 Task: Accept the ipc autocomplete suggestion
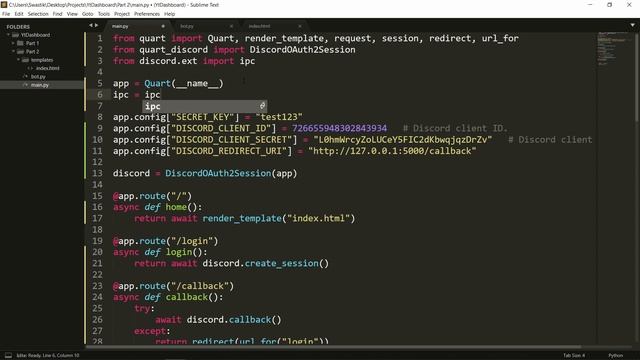click(x=204, y=106)
